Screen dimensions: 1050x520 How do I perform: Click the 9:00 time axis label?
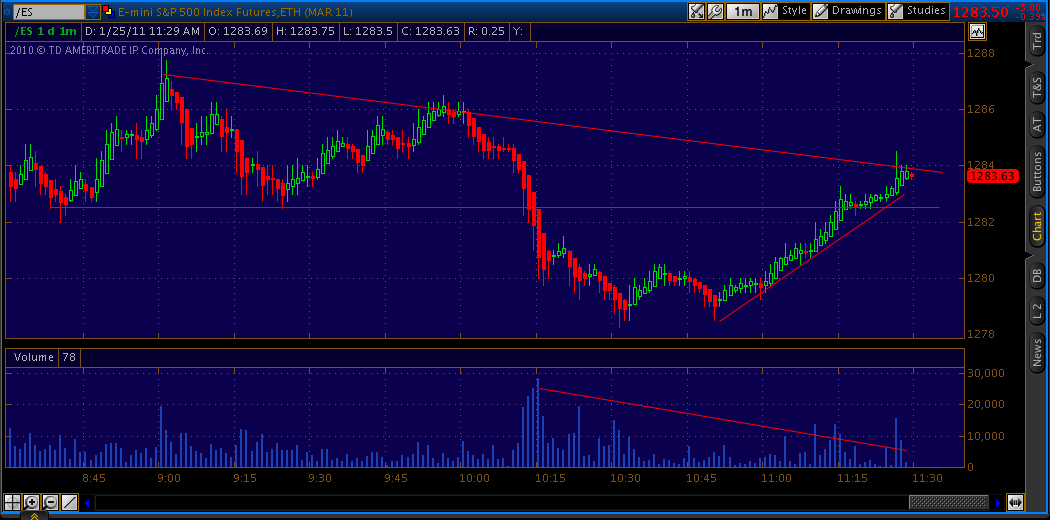click(168, 478)
